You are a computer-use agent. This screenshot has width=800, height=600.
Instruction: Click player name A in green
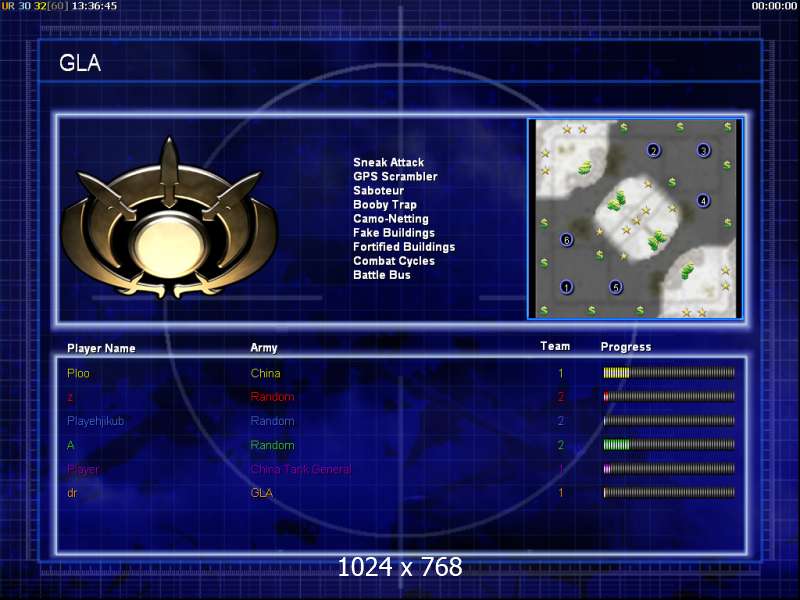pyautogui.click(x=70, y=445)
